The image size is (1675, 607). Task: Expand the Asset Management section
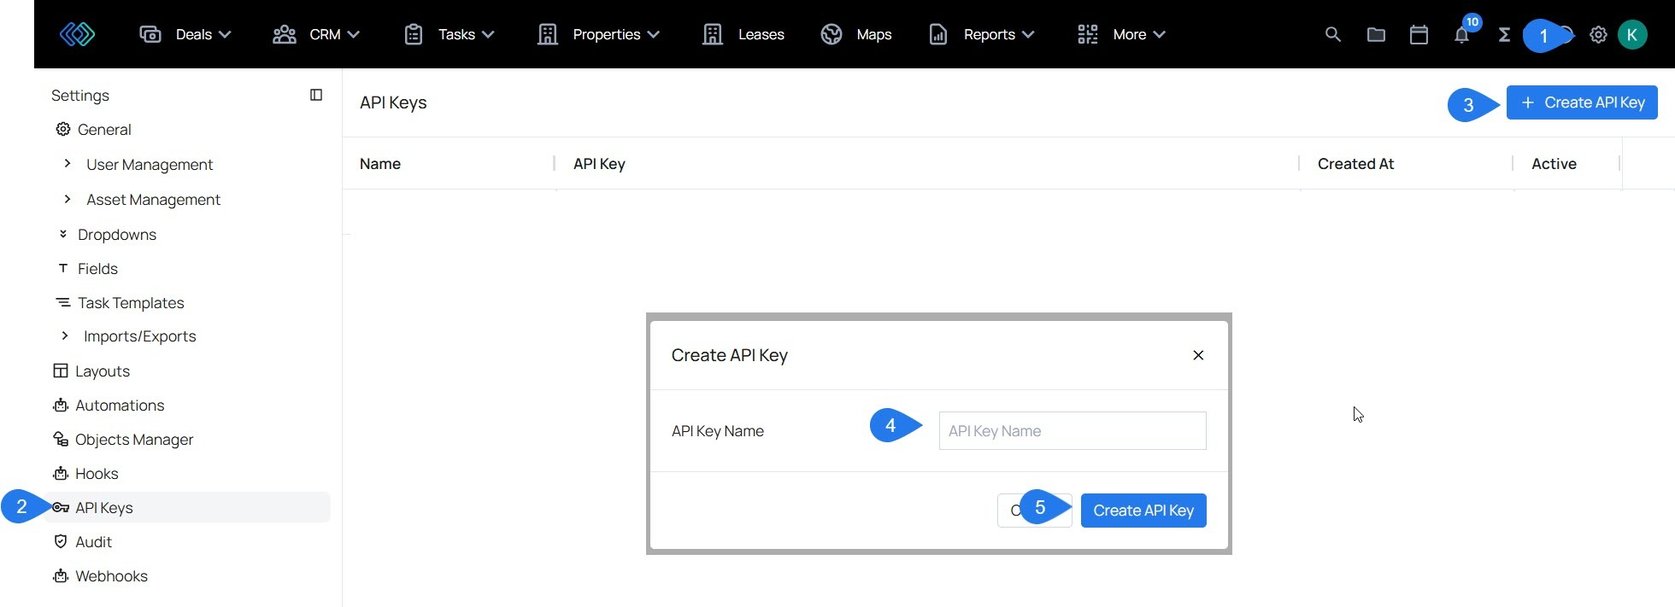click(67, 199)
